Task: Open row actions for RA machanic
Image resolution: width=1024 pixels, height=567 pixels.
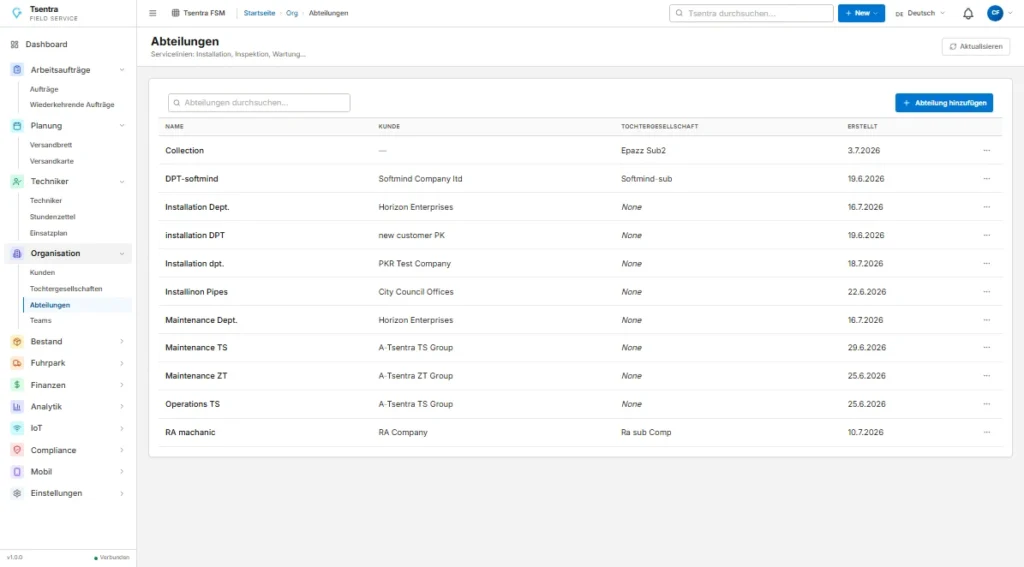Action: [986, 432]
